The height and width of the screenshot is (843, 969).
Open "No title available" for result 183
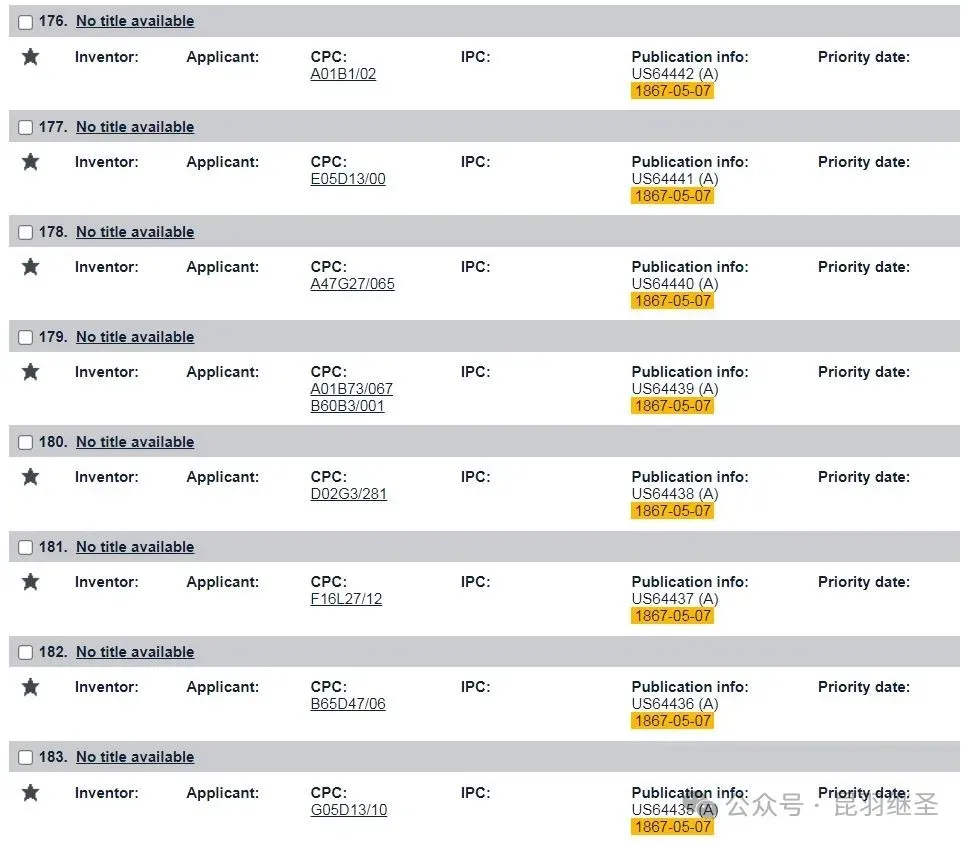pyautogui.click(x=135, y=757)
